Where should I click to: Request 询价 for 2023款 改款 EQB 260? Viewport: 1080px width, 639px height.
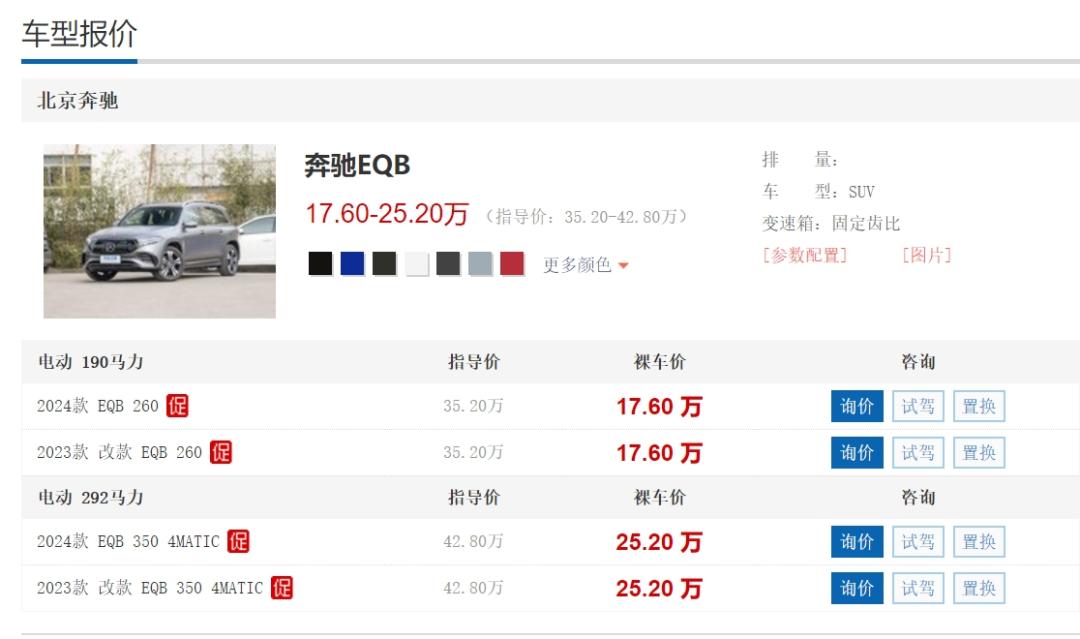click(857, 452)
